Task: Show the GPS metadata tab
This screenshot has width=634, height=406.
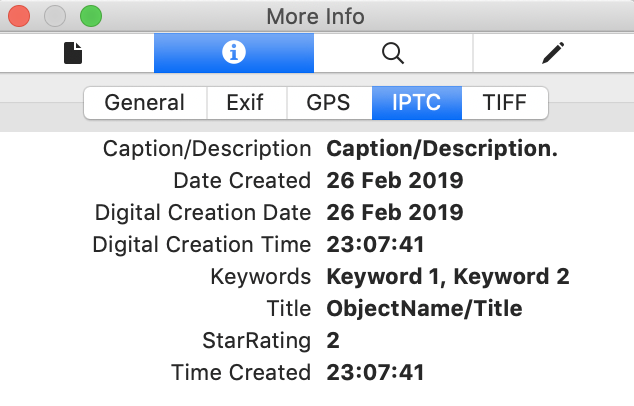Action: (x=329, y=102)
